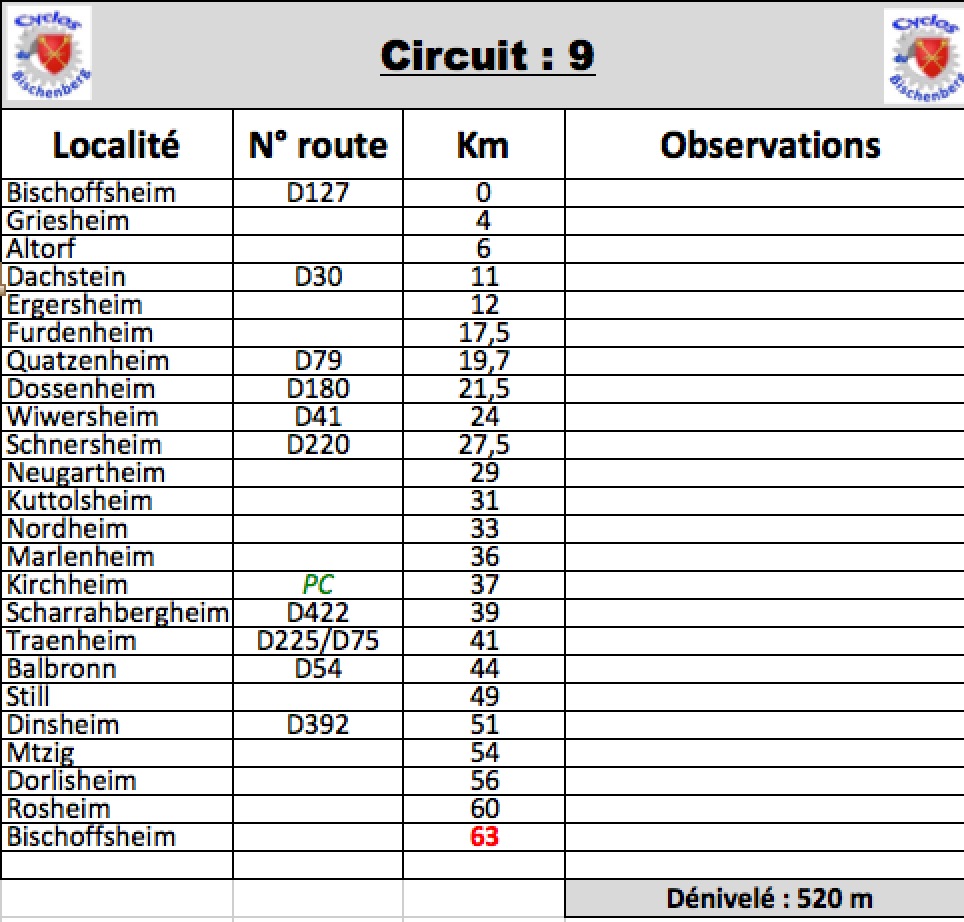Click the D41 route cell
The width and height of the screenshot is (964, 922).
(318, 417)
